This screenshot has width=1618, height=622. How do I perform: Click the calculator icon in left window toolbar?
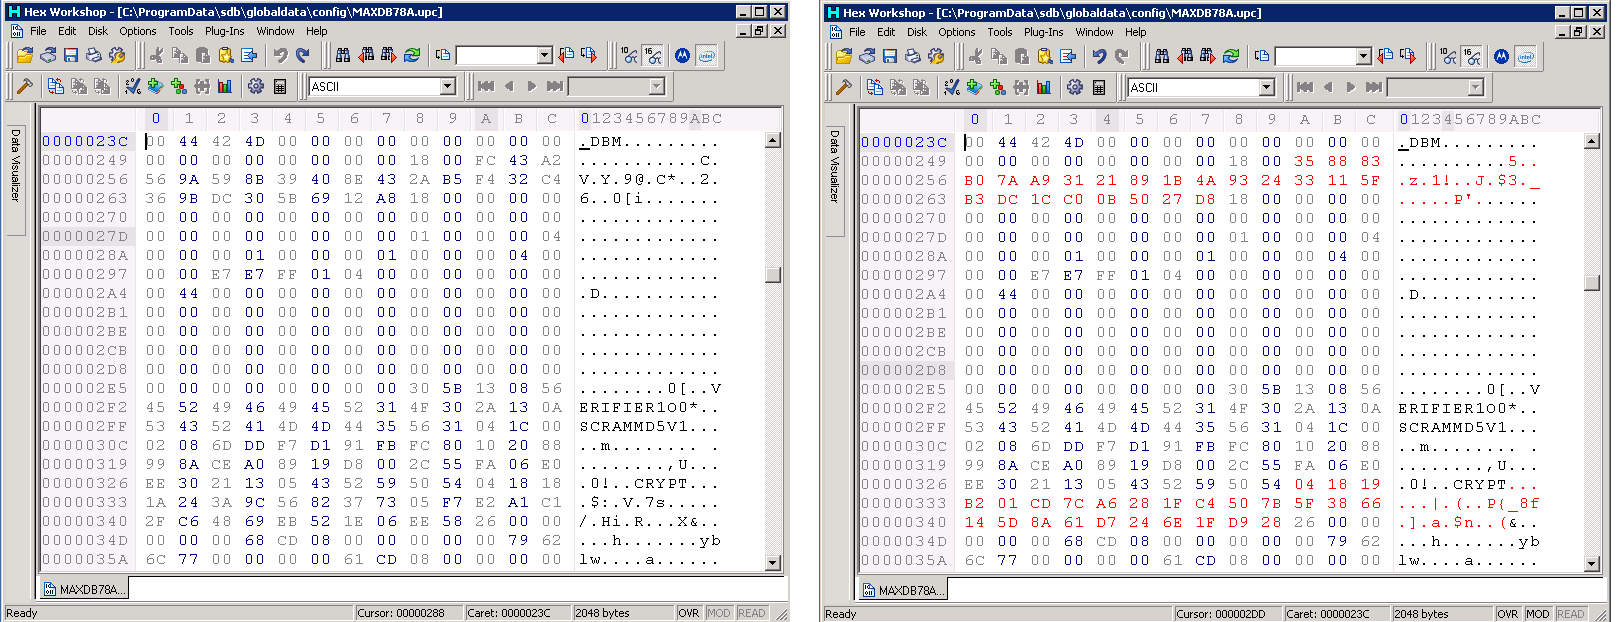click(280, 86)
